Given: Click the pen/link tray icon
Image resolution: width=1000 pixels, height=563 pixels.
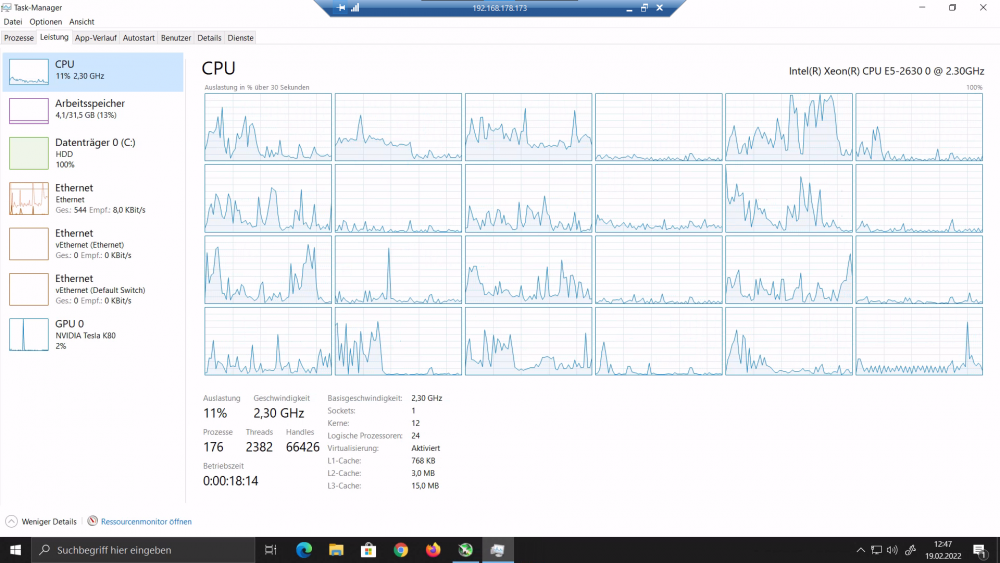Looking at the screenshot, I should pos(910,550).
